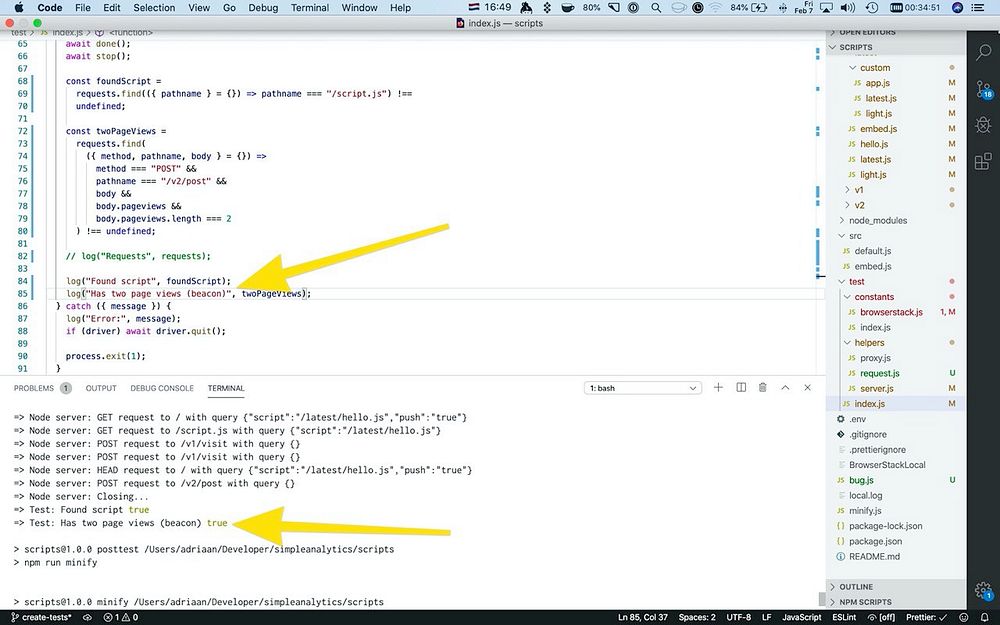Viewport: 1000px width, 625px height.
Task: Open the Apple menu
Action: (18, 8)
